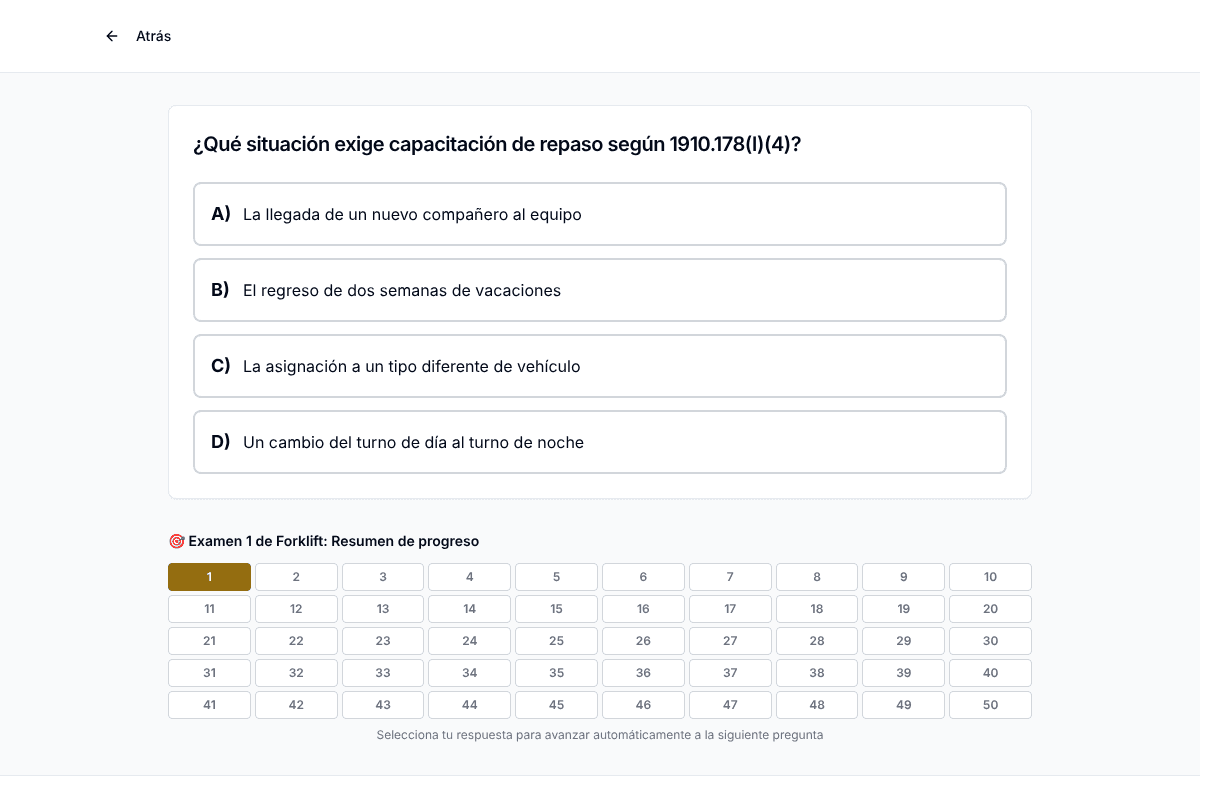Image resolution: width=1215 pixels, height=790 pixels.
Task: Select question 27 box
Action: point(730,641)
